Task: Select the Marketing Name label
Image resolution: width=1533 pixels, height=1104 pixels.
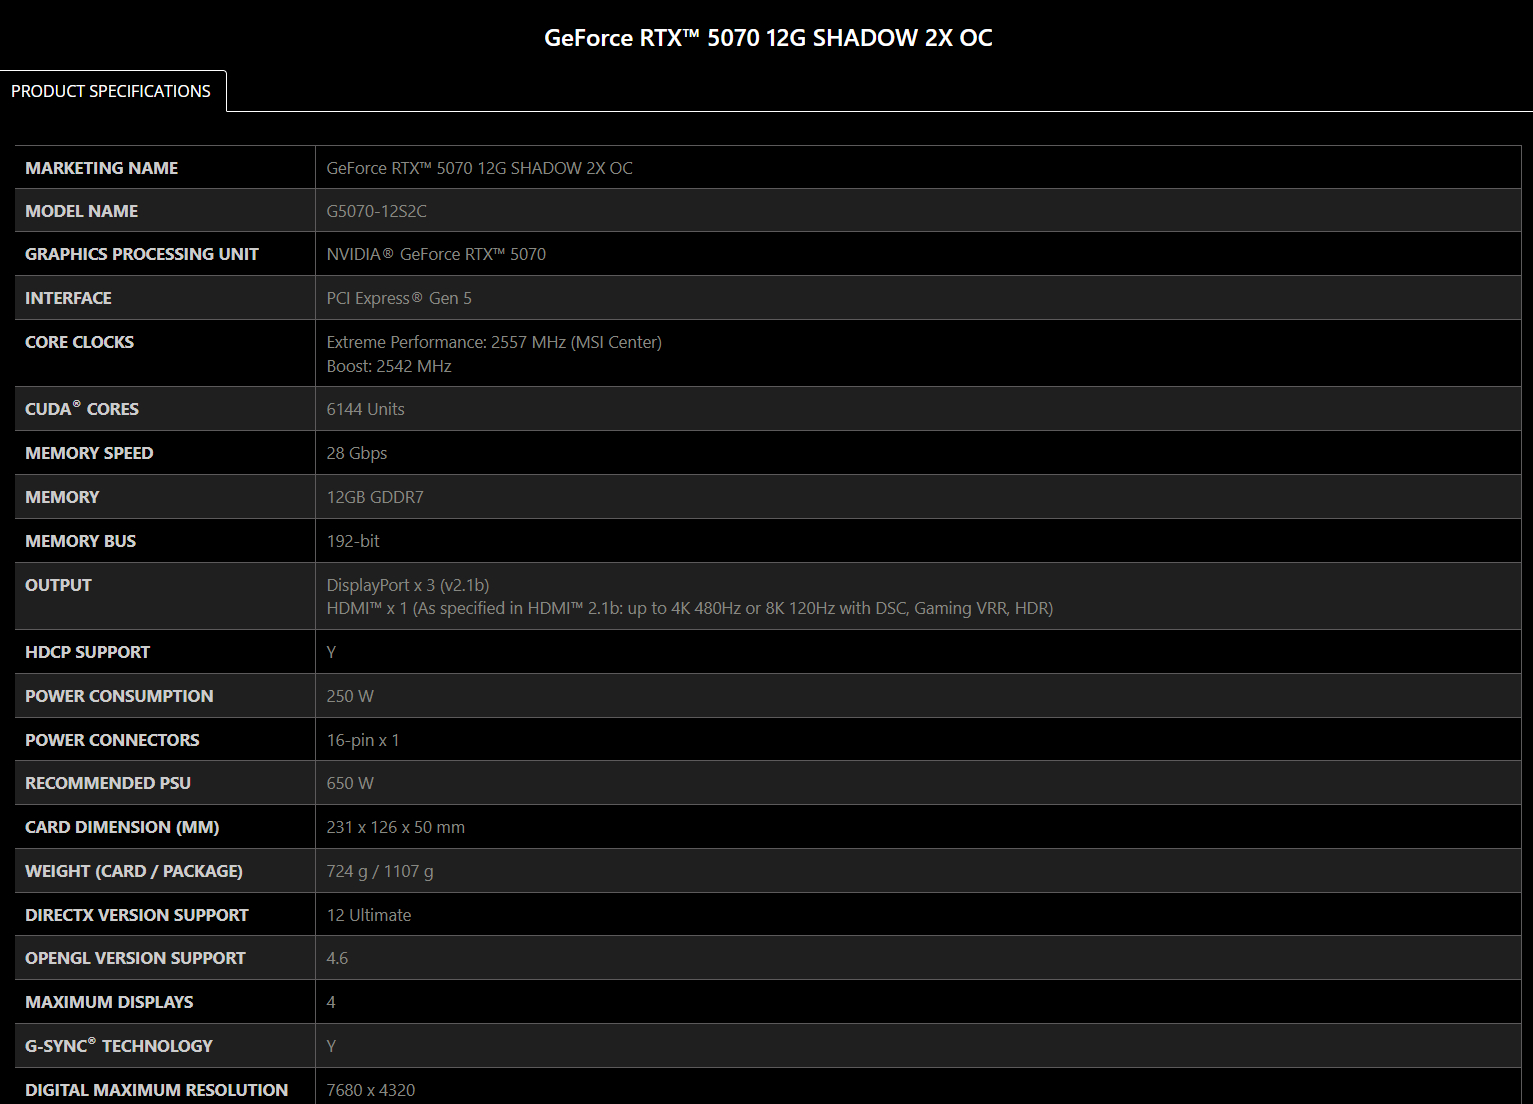Action: pyautogui.click(x=102, y=168)
